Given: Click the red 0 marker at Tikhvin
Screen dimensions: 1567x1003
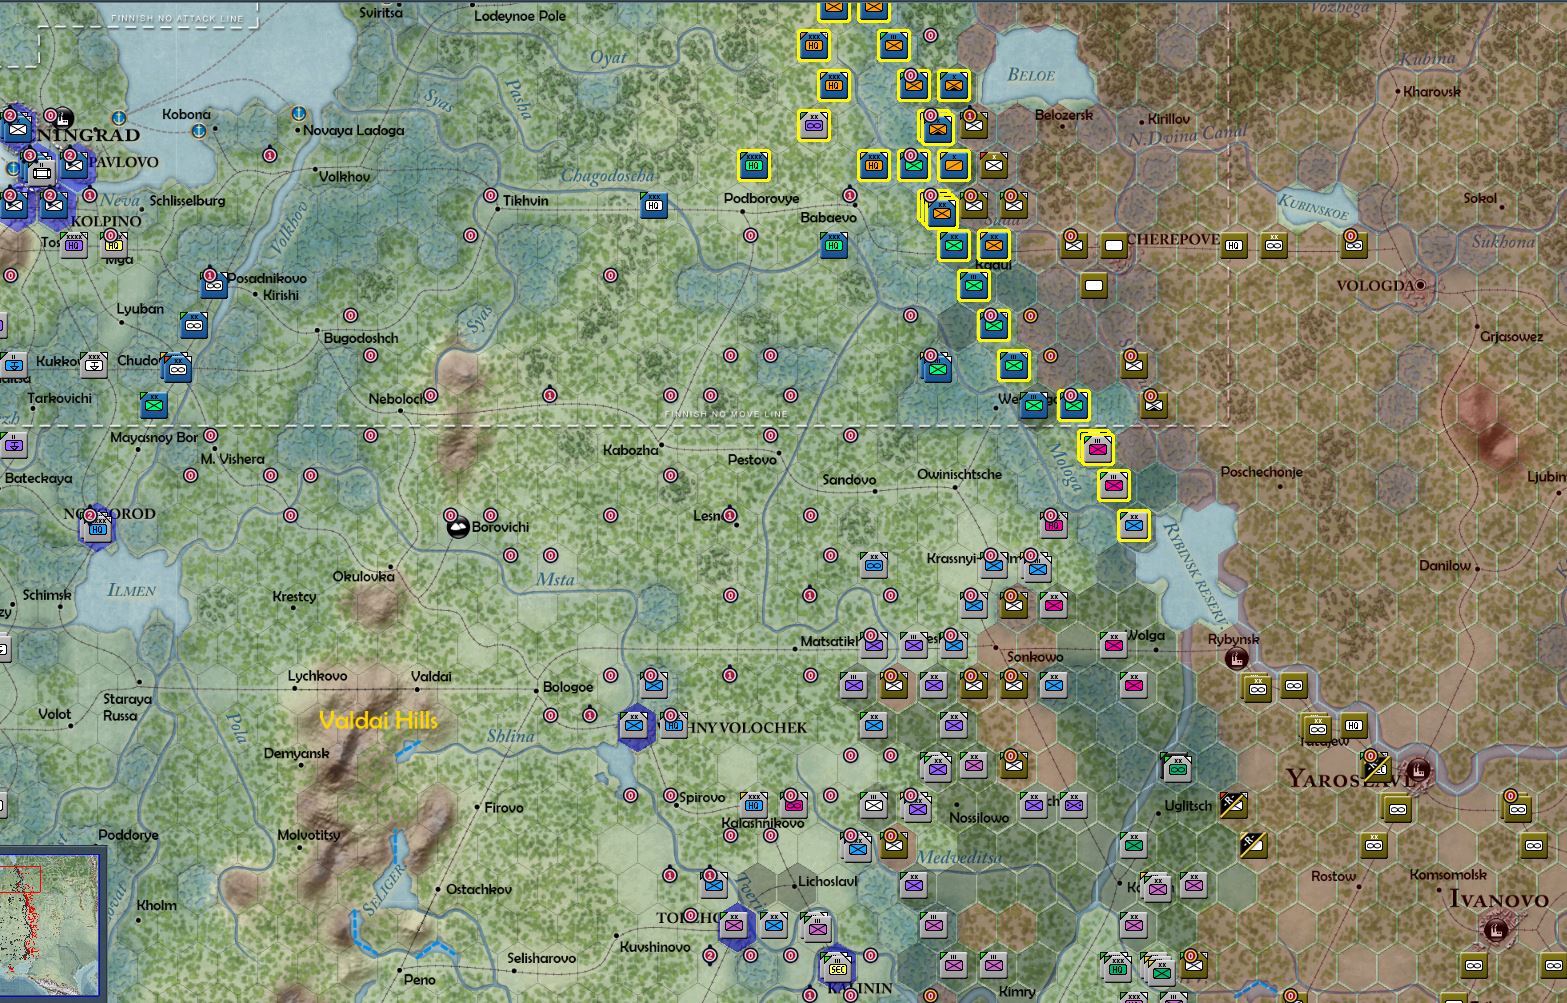Looking at the screenshot, I should pyautogui.click(x=490, y=195).
